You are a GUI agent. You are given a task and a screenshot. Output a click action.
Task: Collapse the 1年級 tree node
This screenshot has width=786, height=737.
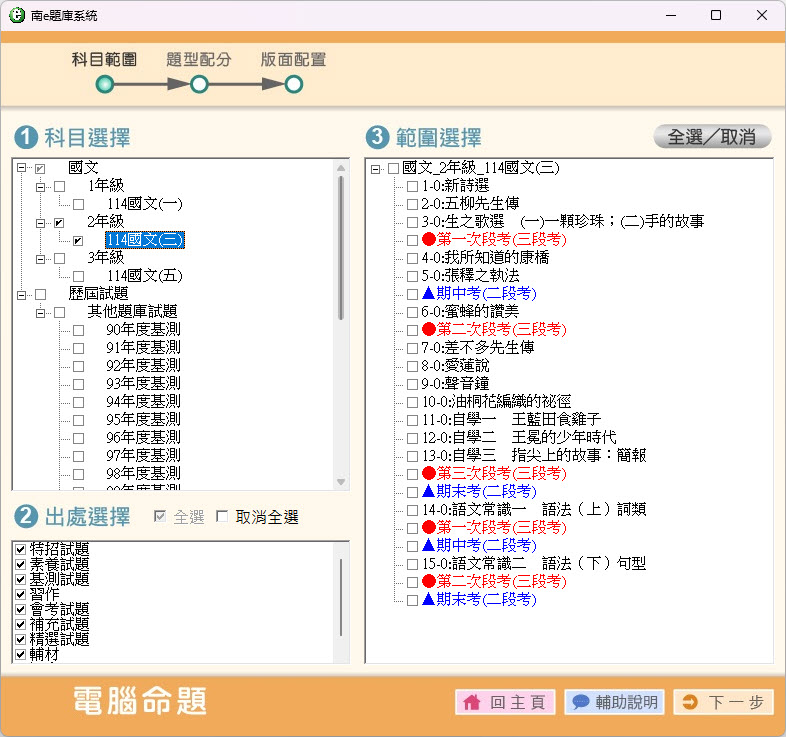(40, 187)
